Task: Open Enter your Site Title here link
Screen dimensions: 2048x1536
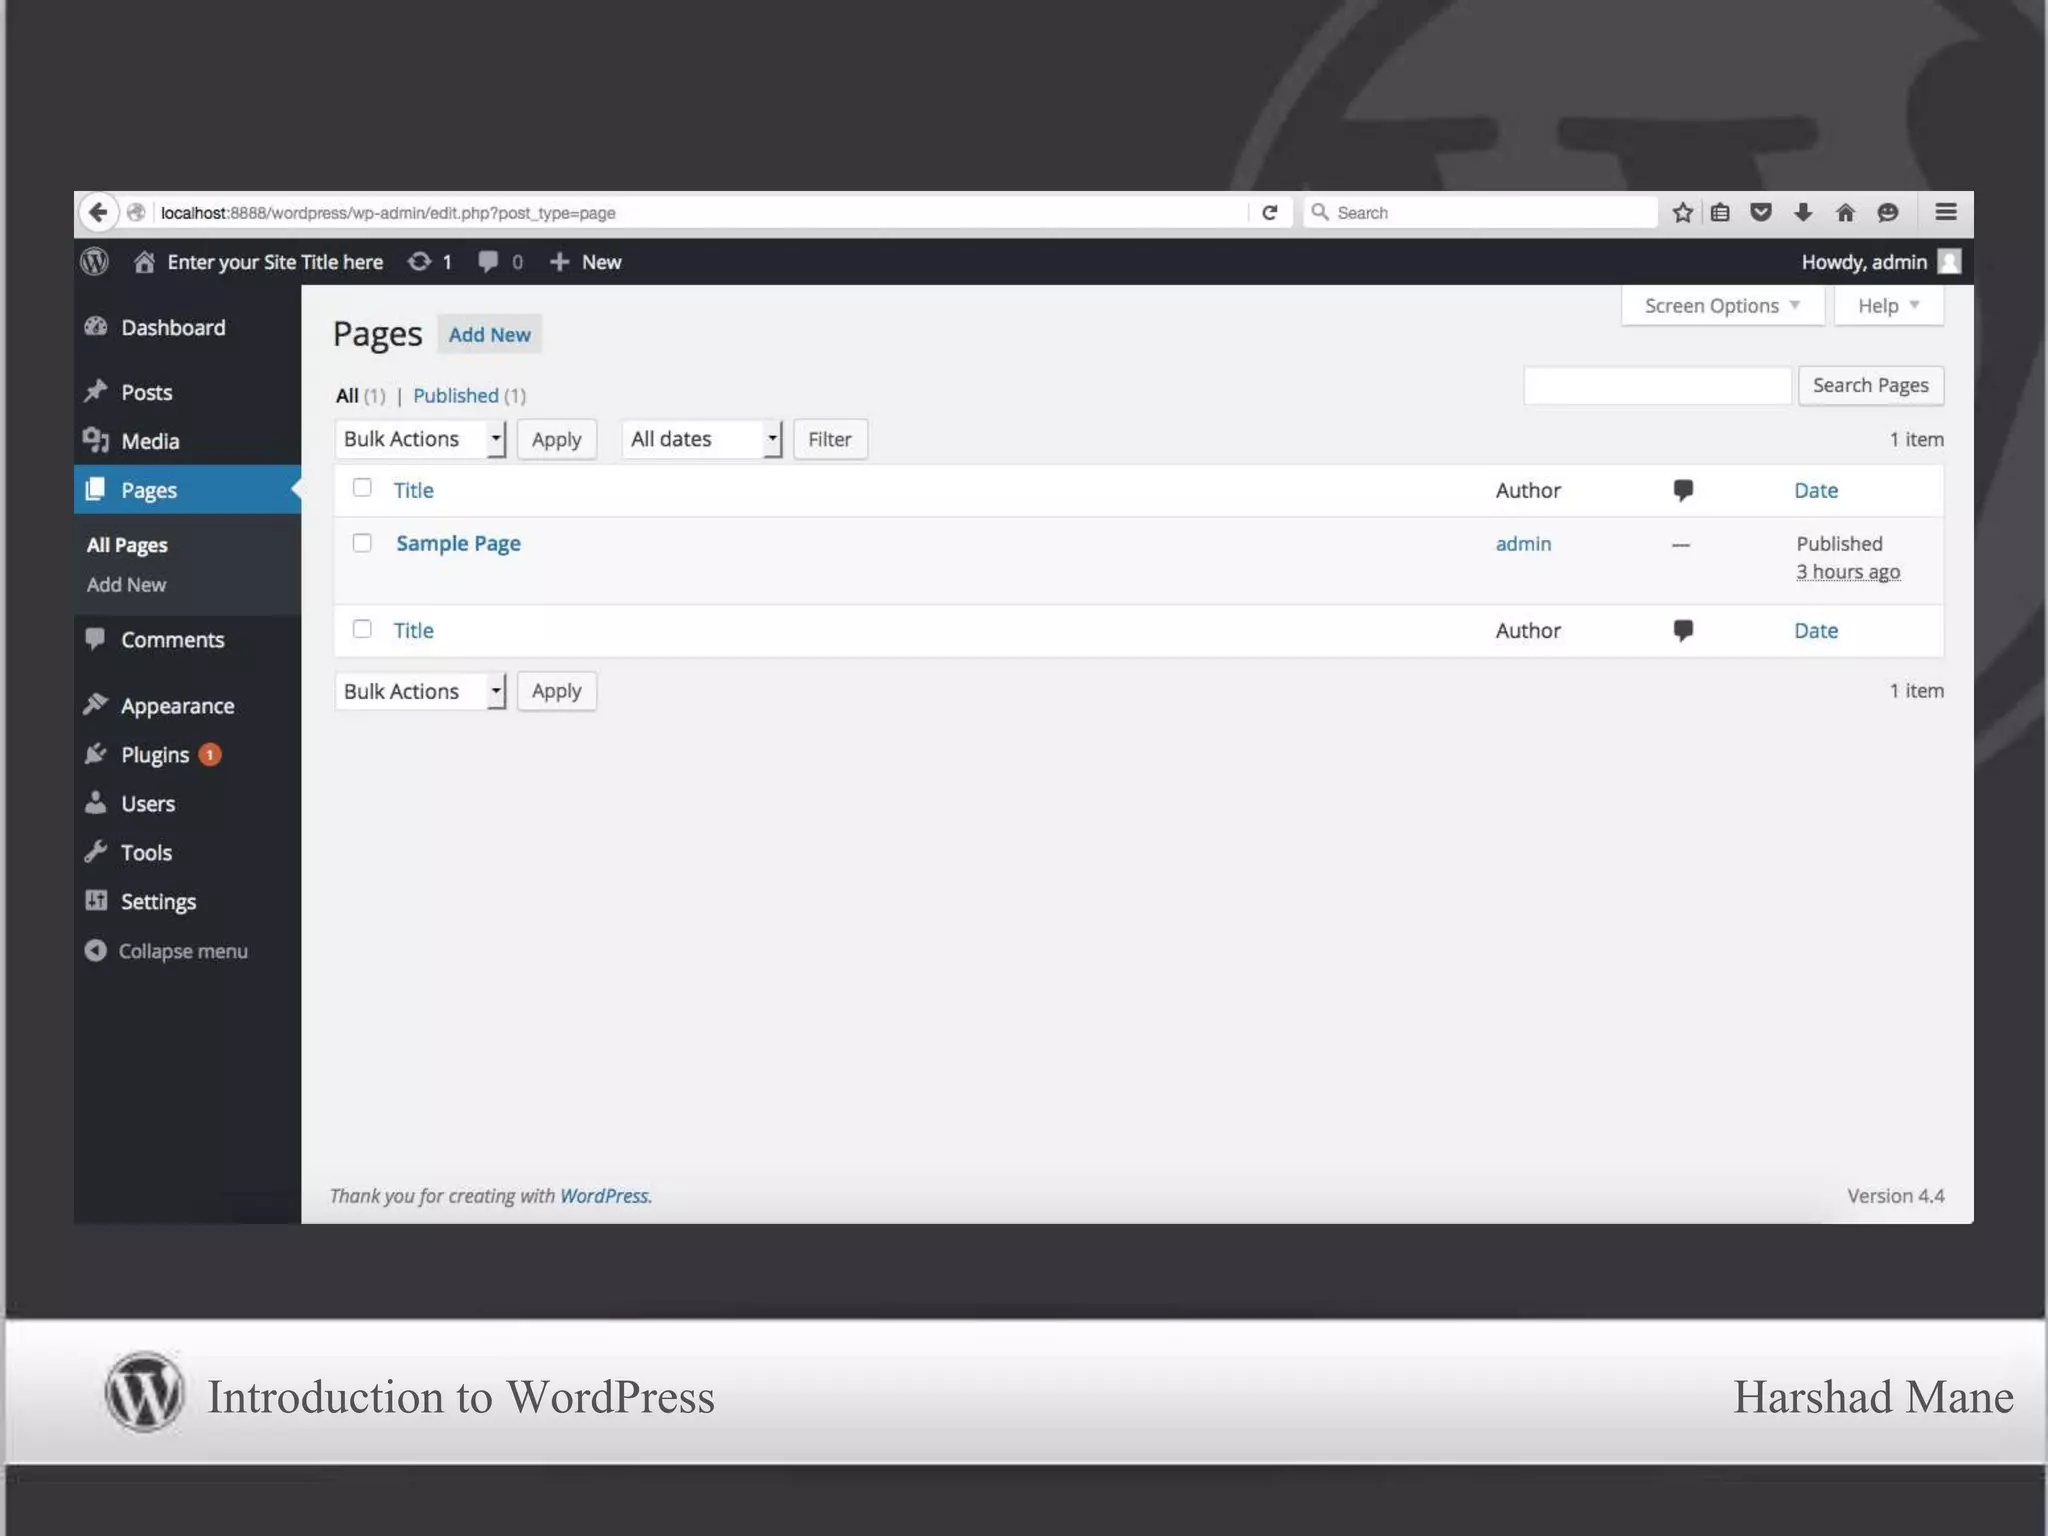Action: pos(275,262)
